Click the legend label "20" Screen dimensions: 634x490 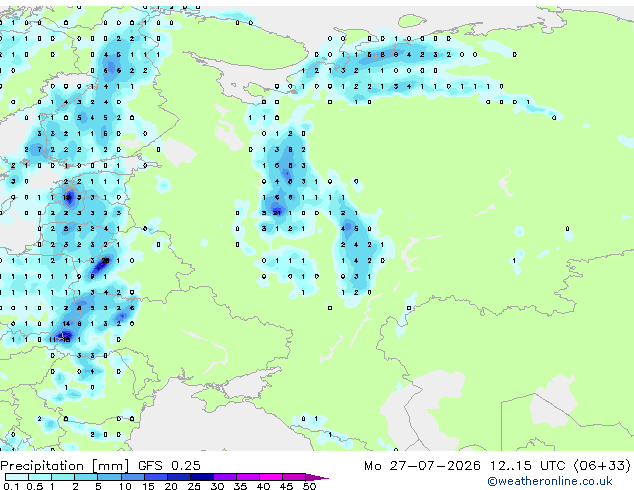pos(171,486)
